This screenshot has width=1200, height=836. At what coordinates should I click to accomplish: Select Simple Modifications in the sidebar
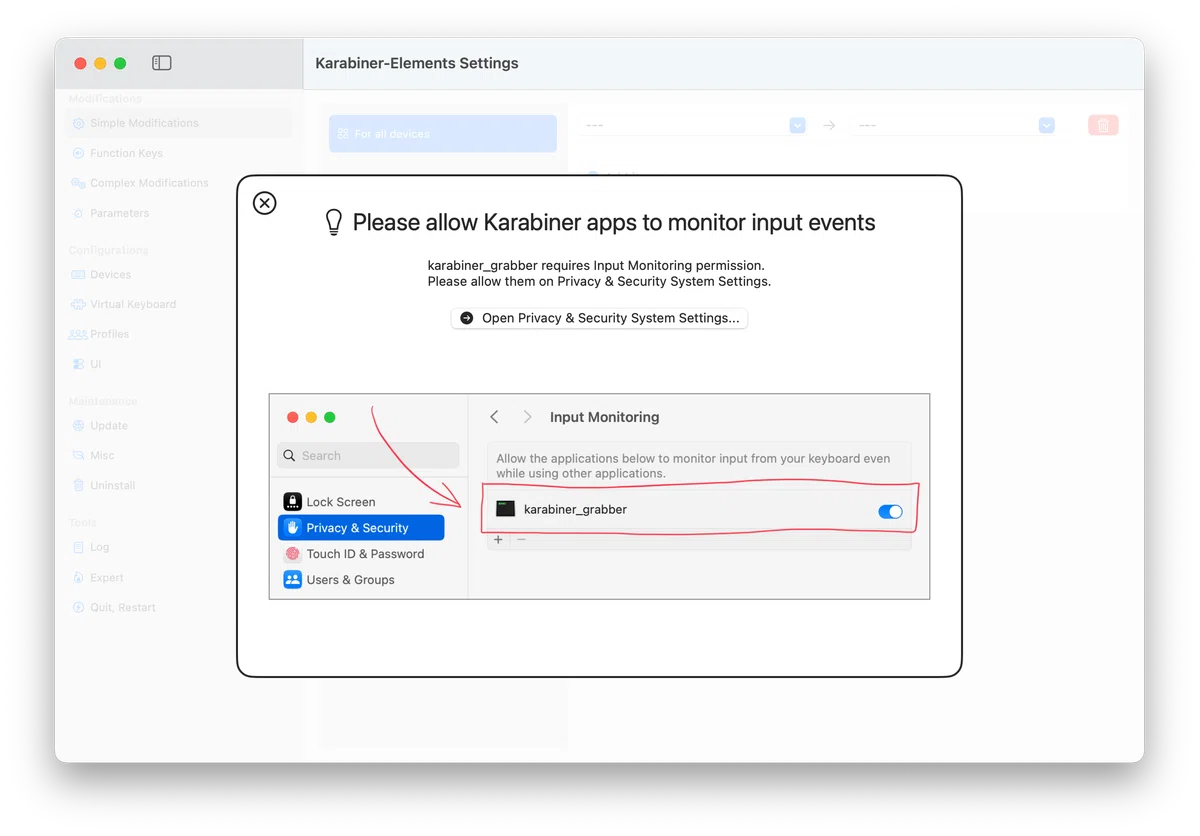[180, 123]
